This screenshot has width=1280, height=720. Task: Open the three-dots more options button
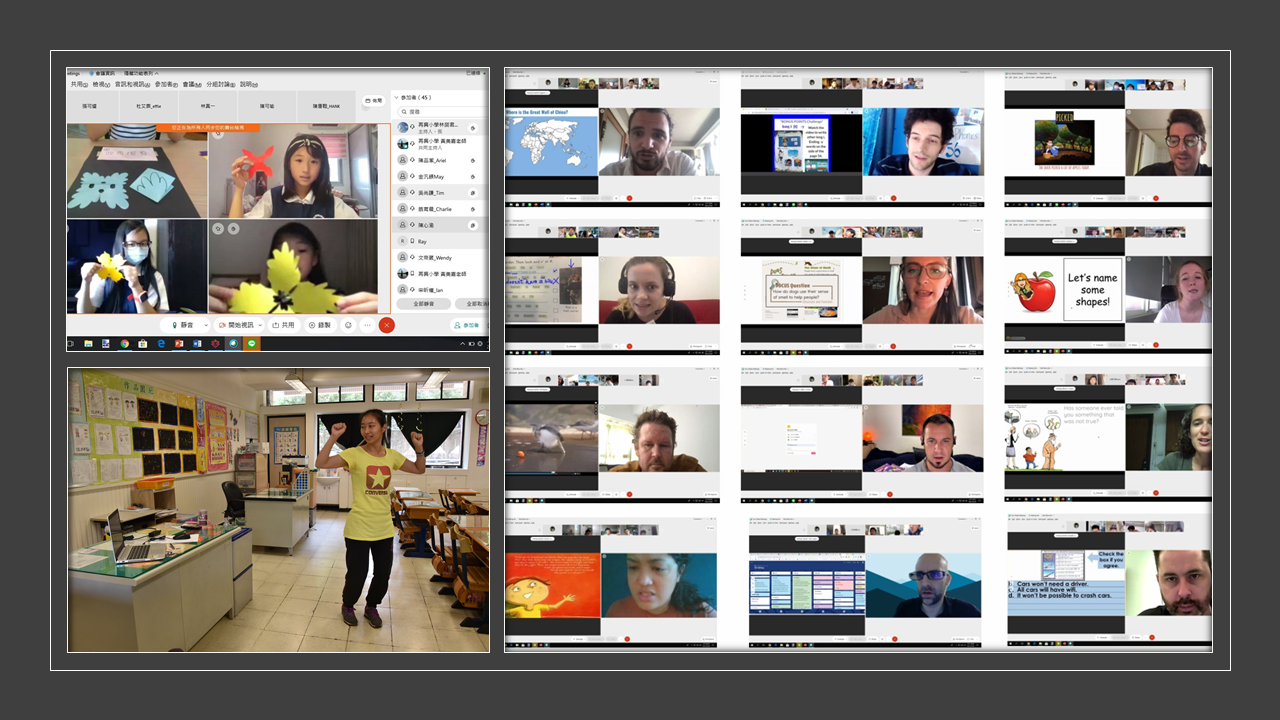(x=367, y=325)
